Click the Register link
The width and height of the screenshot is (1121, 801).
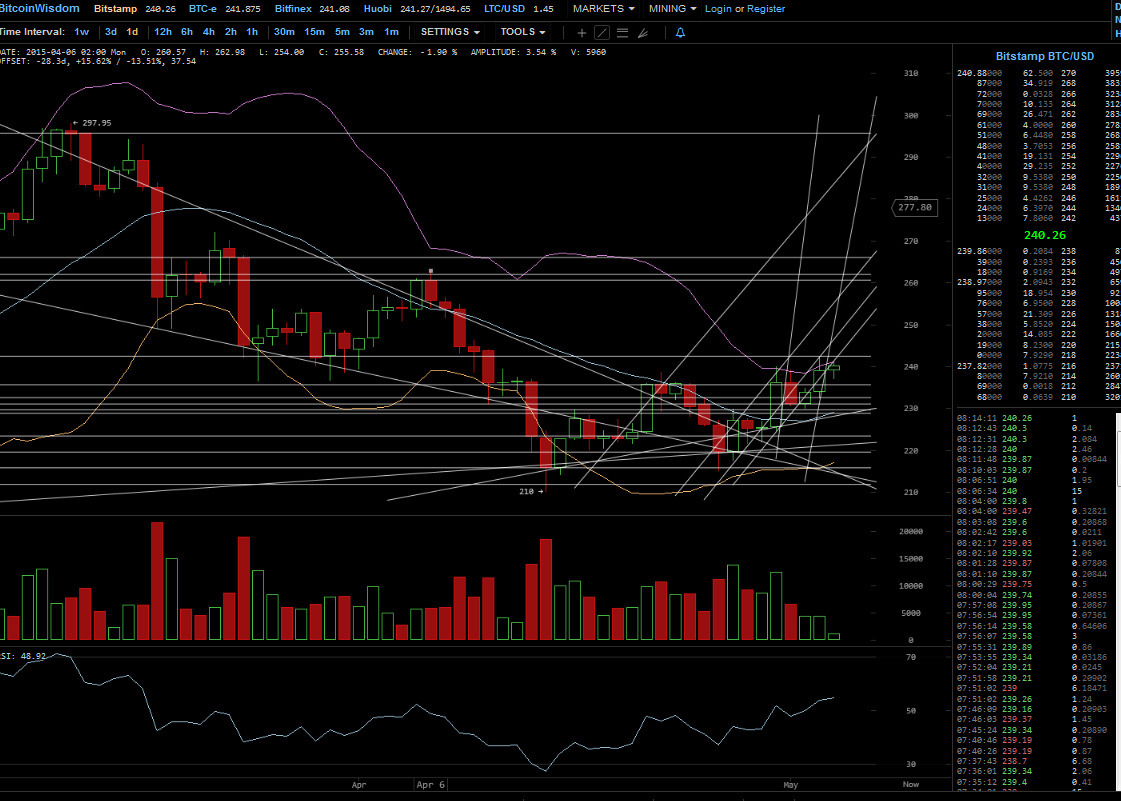[x=766, y=9]
